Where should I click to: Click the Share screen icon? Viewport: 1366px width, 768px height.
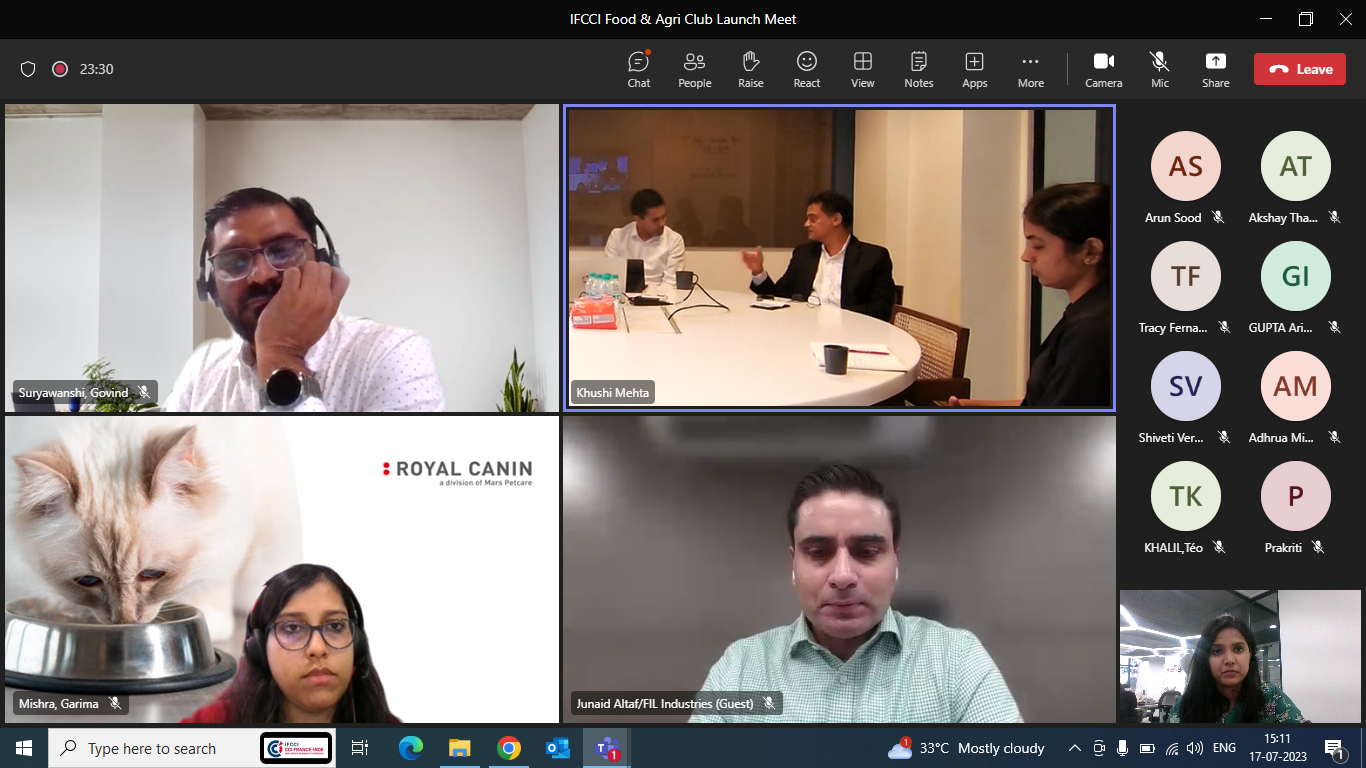tap(1215, 69)
